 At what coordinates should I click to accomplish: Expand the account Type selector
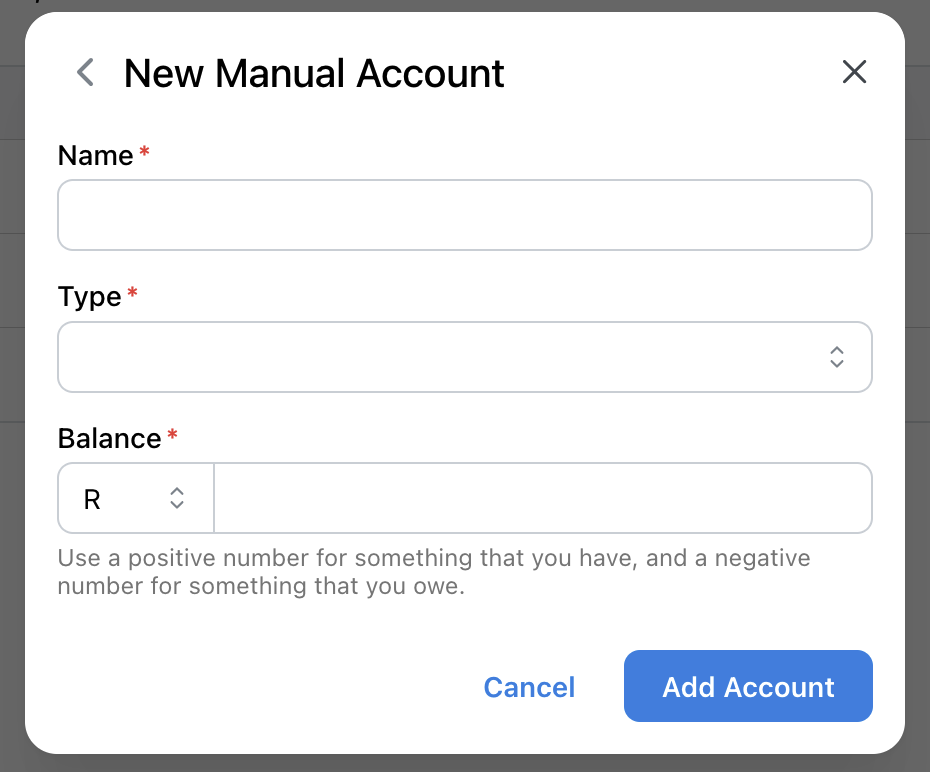(465, 357)
